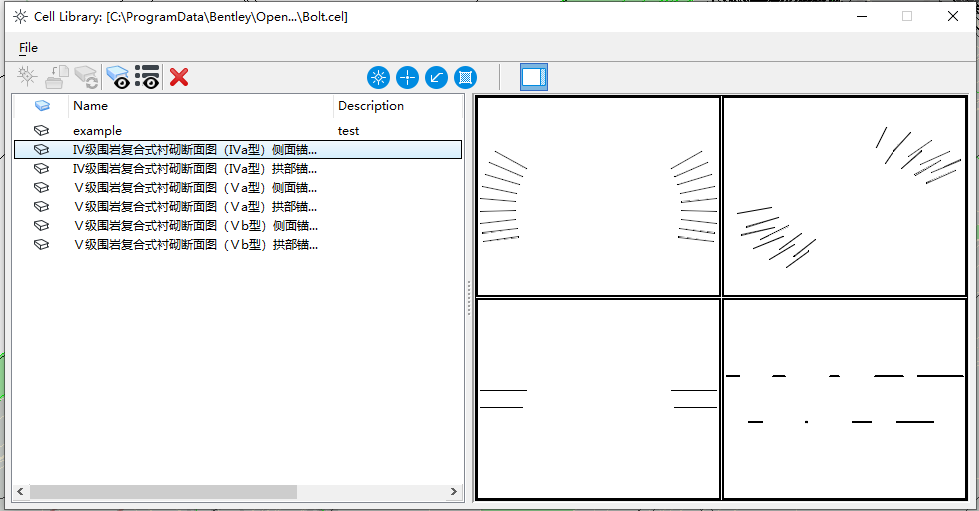Click the bottom-left preview view pane

[x=598, y=398]
